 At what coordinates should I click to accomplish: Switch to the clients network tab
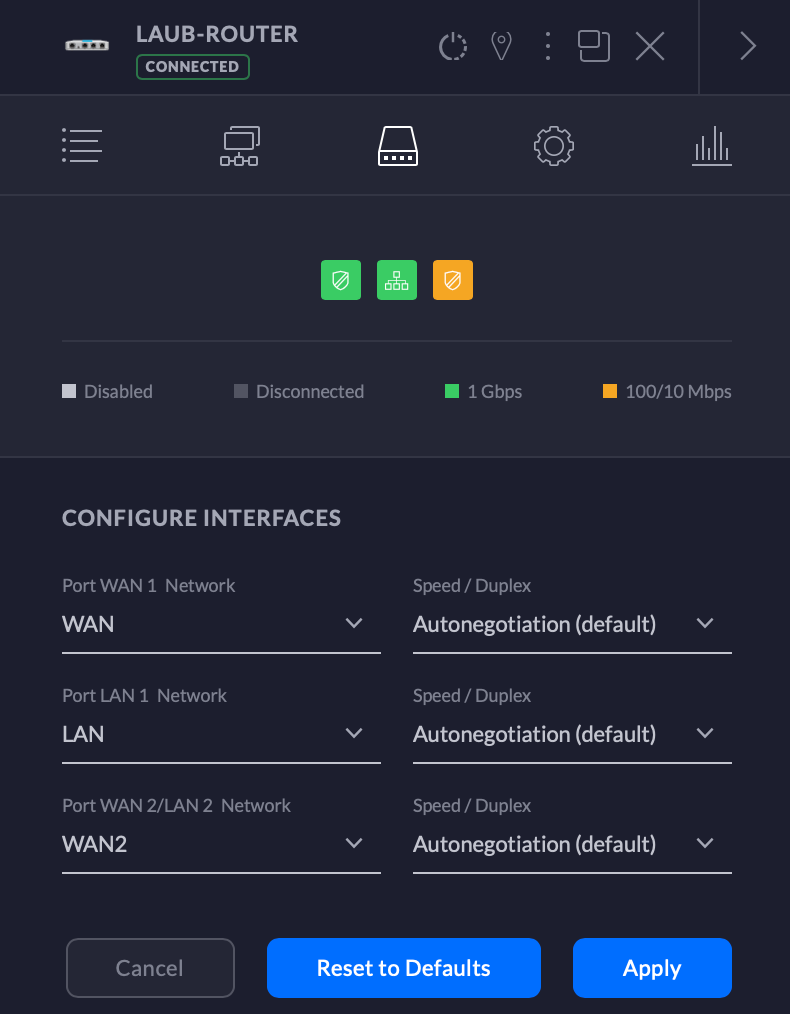point(239,146)
